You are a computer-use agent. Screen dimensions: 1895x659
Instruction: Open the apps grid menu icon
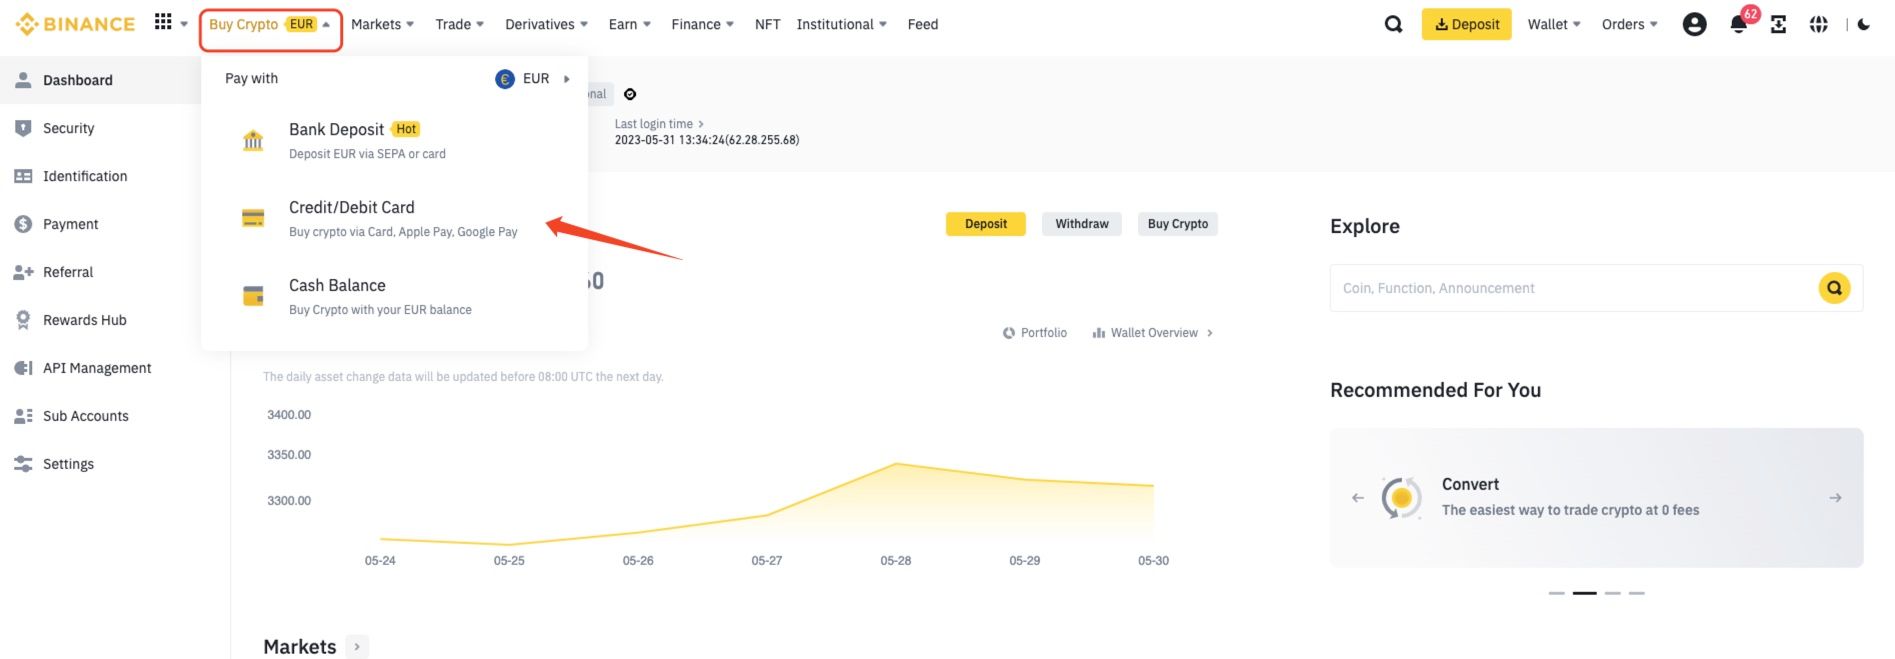163,22
